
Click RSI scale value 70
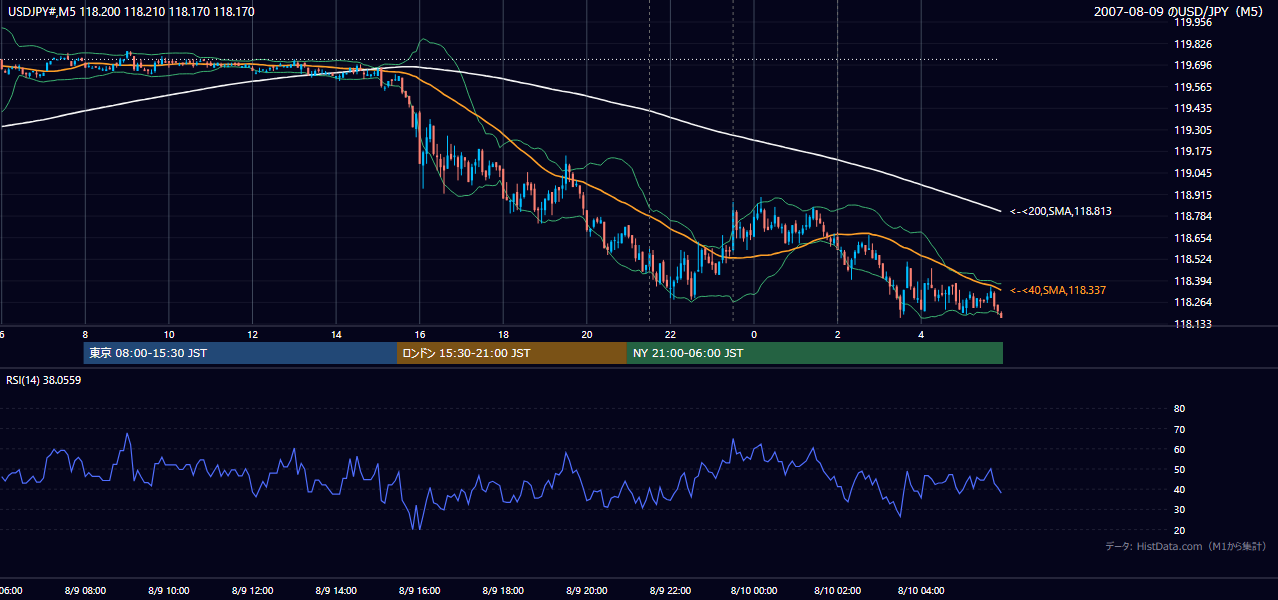pyautogui.click(x=1179, y=429)
